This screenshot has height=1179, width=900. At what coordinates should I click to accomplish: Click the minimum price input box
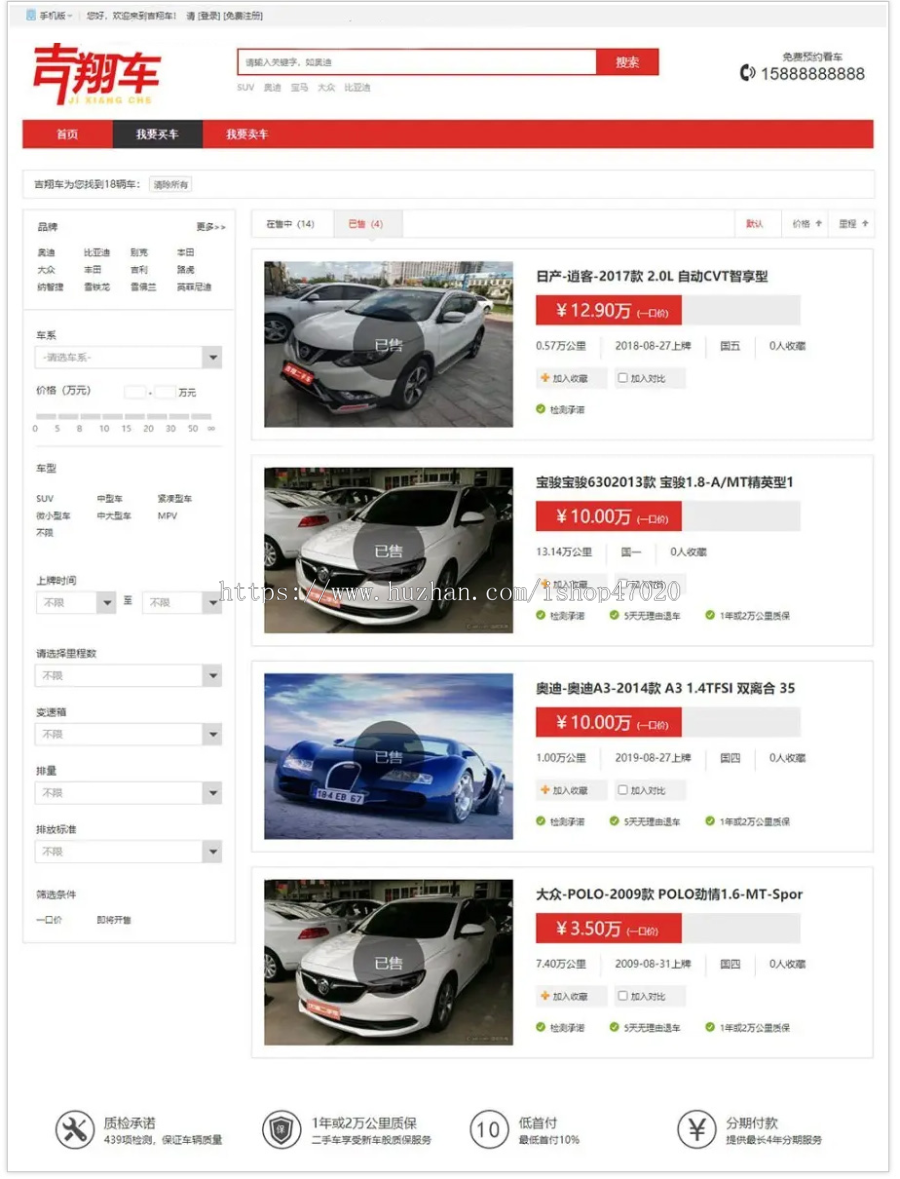(x=135, y=392)
